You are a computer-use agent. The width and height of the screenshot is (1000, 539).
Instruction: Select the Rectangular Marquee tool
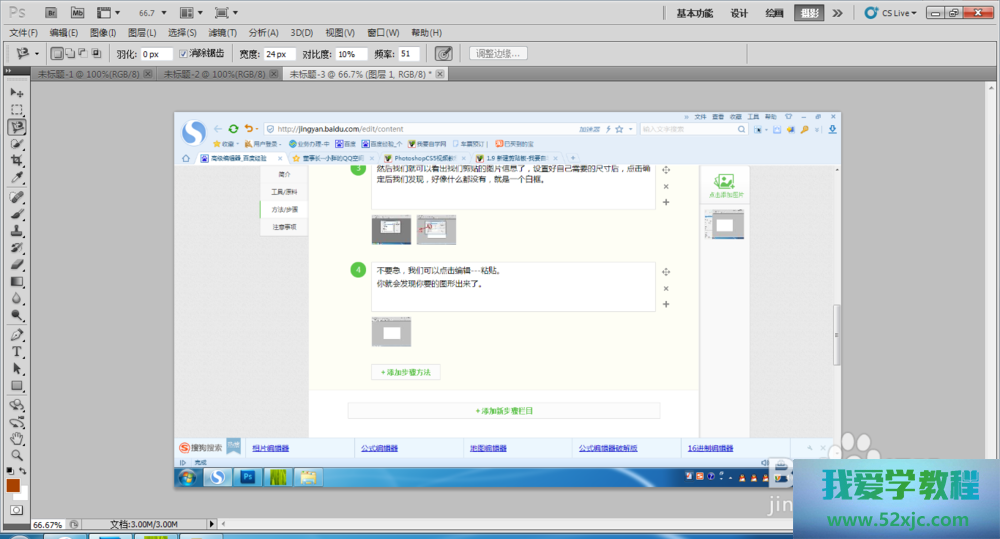[17, 110]
